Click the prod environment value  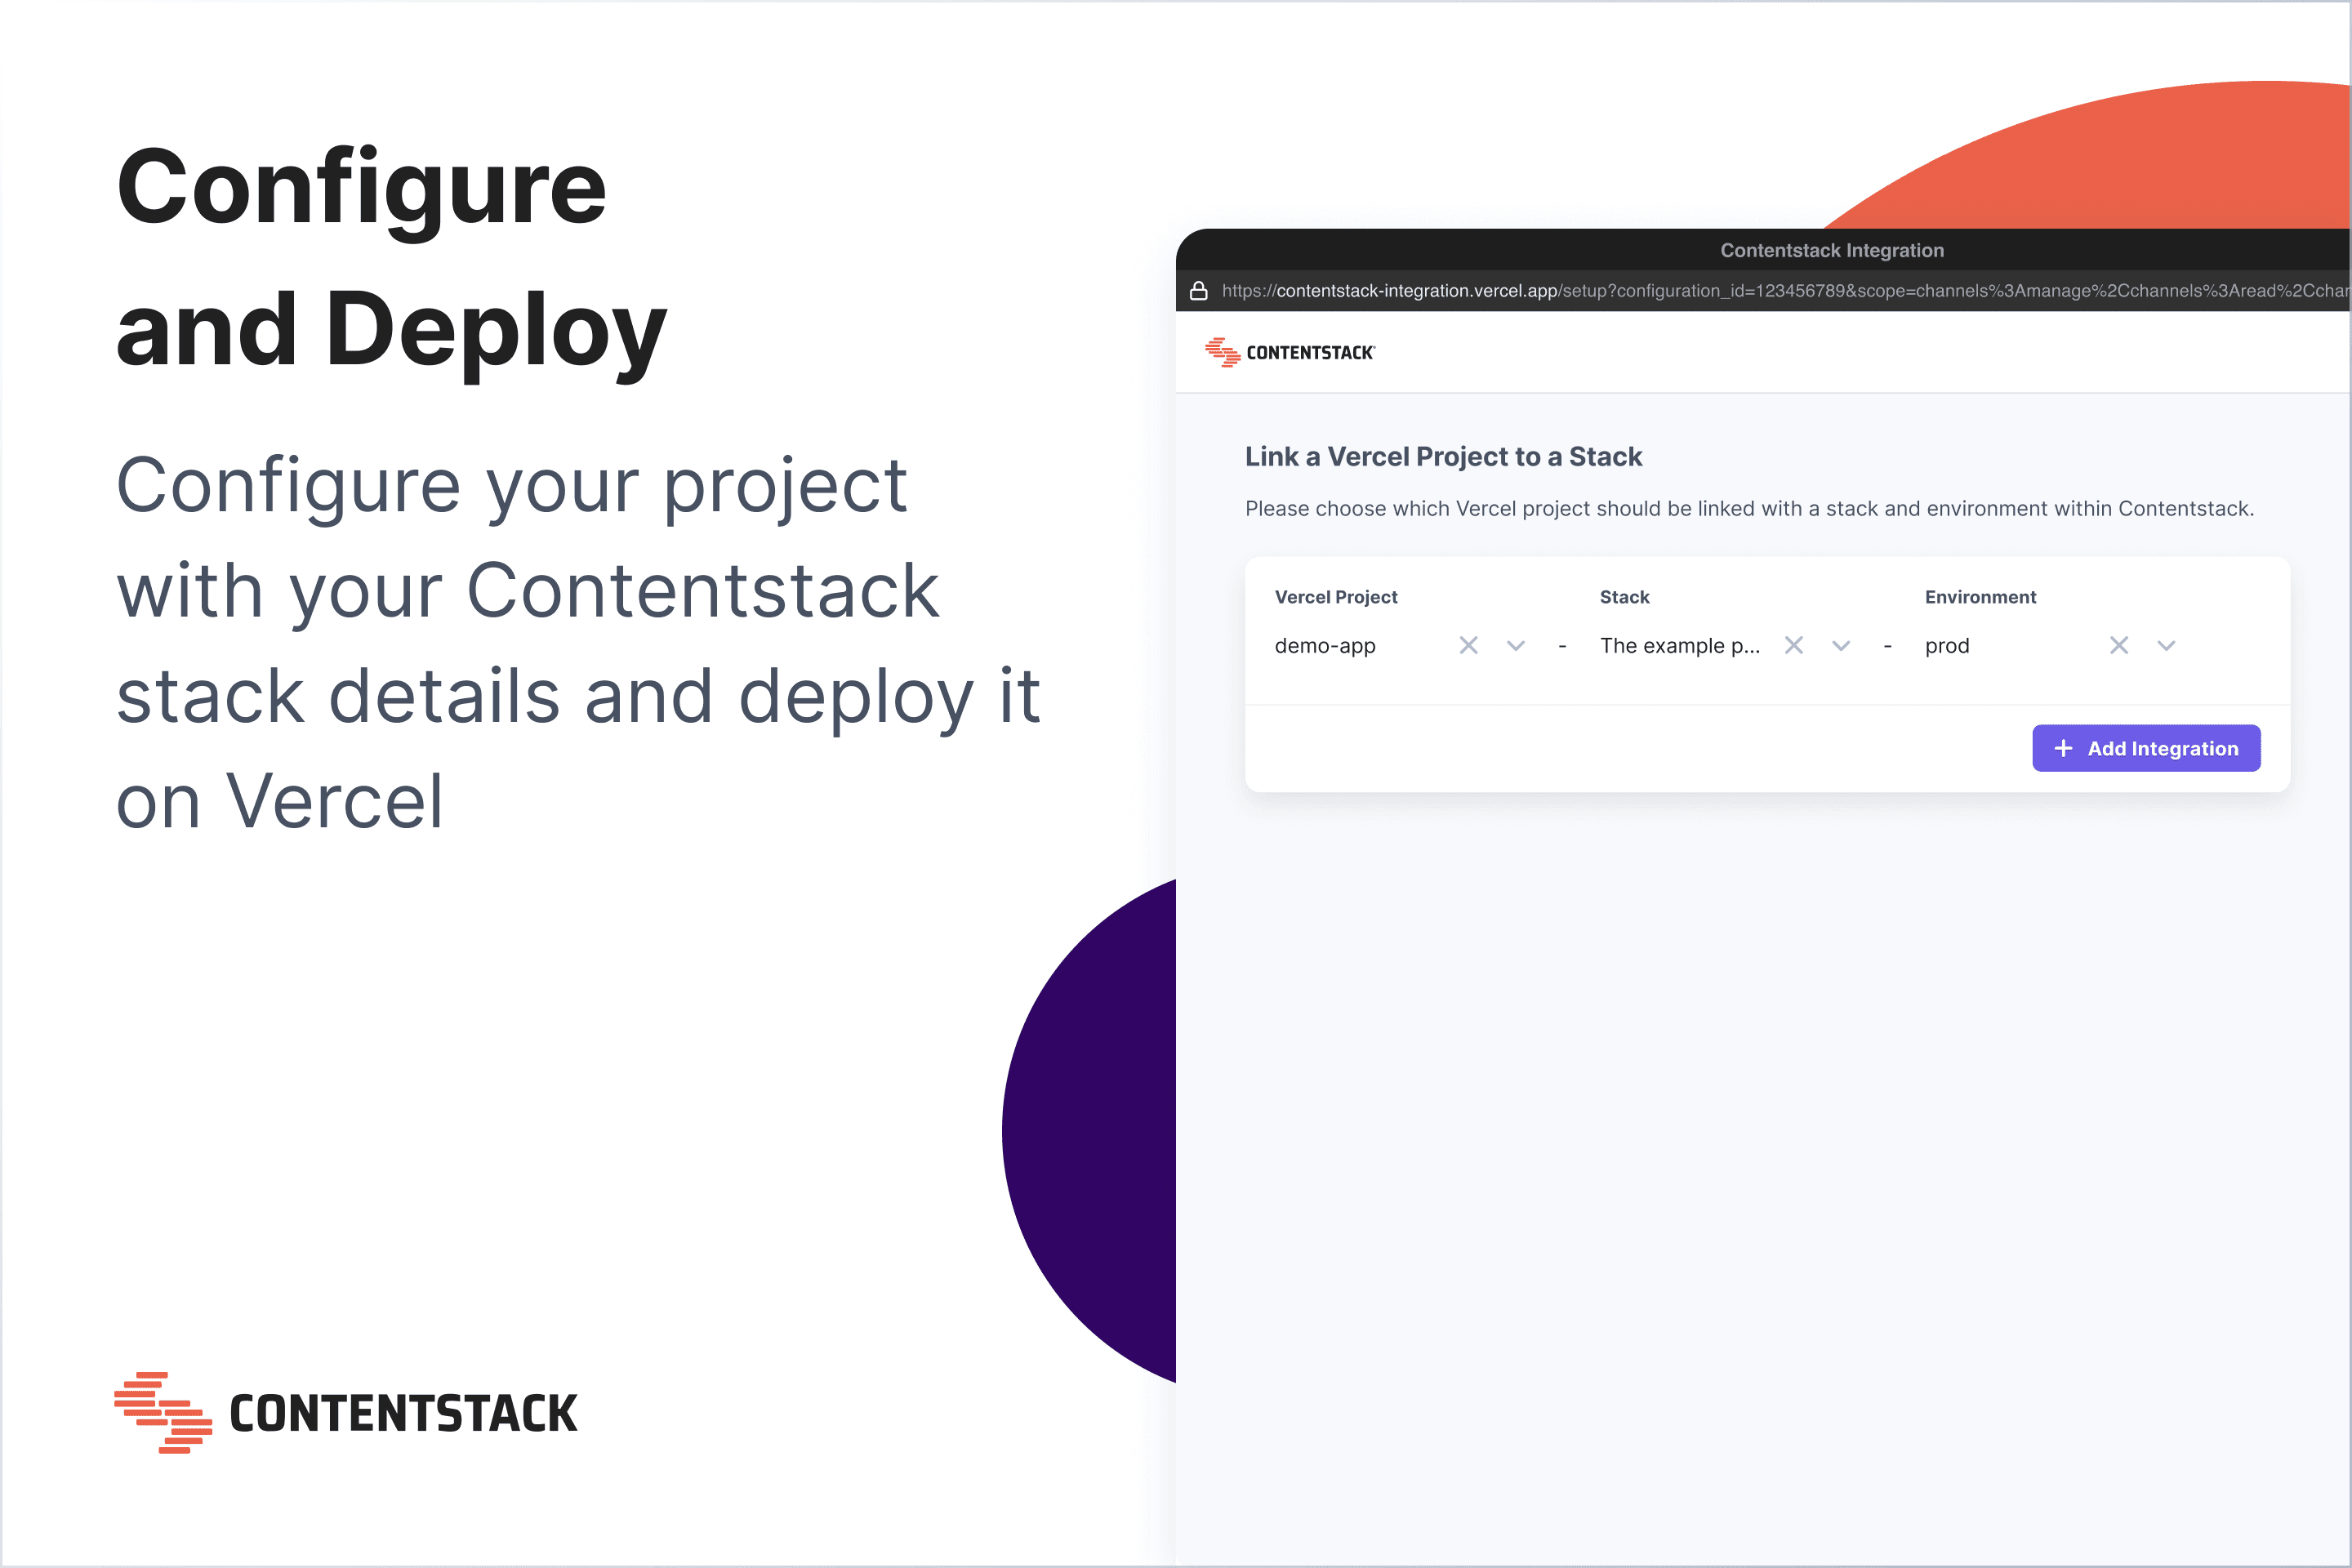1947,646
